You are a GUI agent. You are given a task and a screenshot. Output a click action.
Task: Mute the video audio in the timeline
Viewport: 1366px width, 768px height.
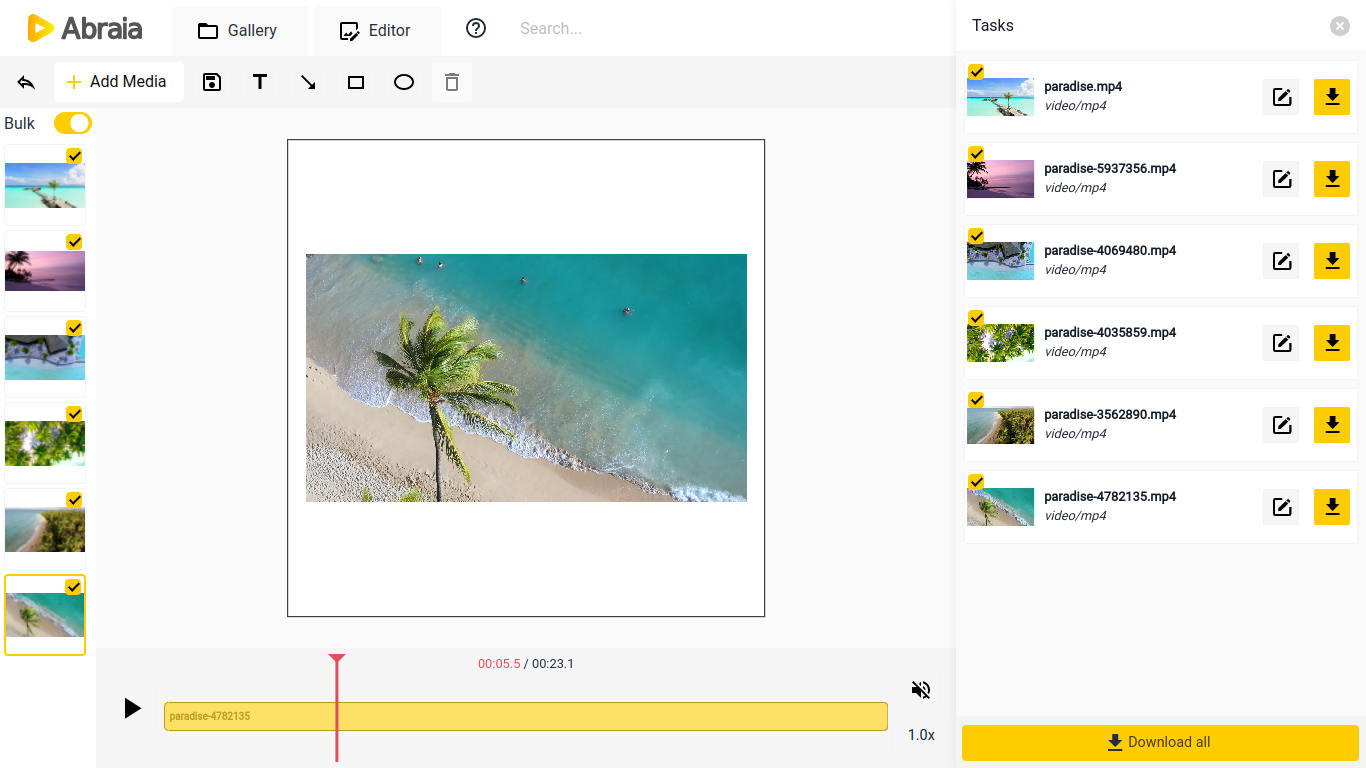tap(920, 689)
